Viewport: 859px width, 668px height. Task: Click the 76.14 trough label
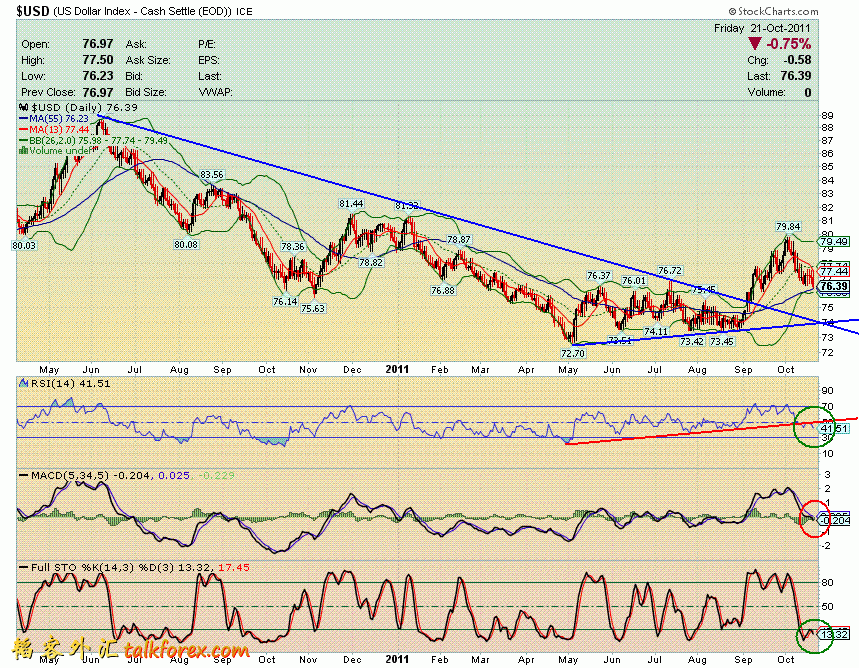(285, 301)
